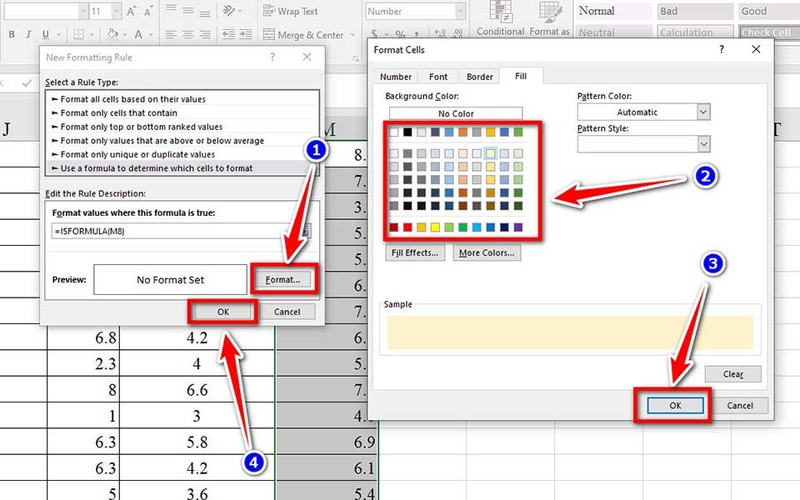Viewport: 800px width, 500px height.
Task: Switch to the Font tab in Format Cells
Action: click(x=438, y=77)
